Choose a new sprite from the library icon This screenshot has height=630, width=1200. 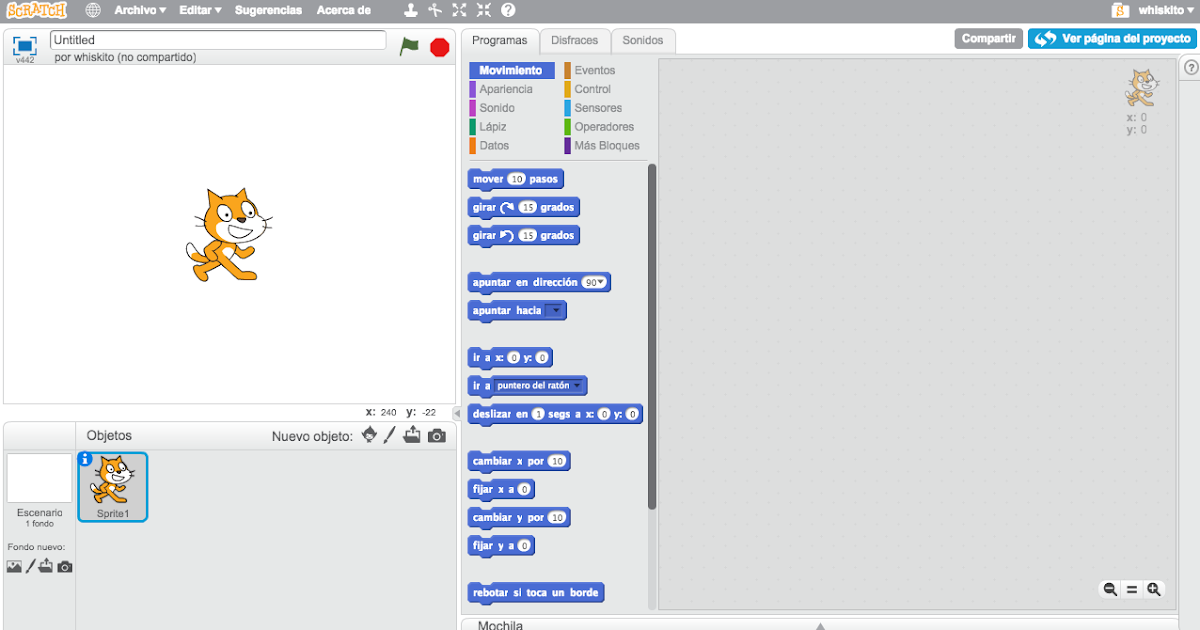click(369, 435)
